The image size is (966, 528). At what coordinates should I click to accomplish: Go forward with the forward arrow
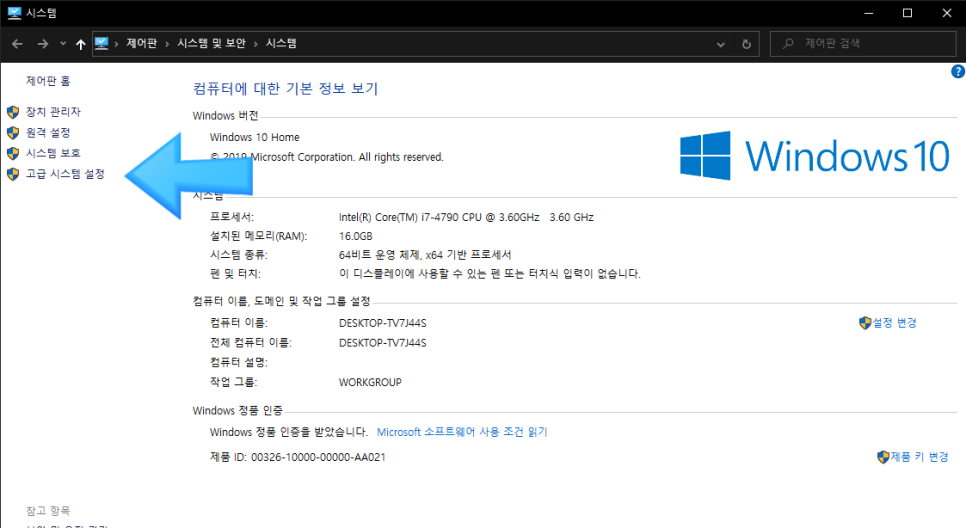(43, 44)
